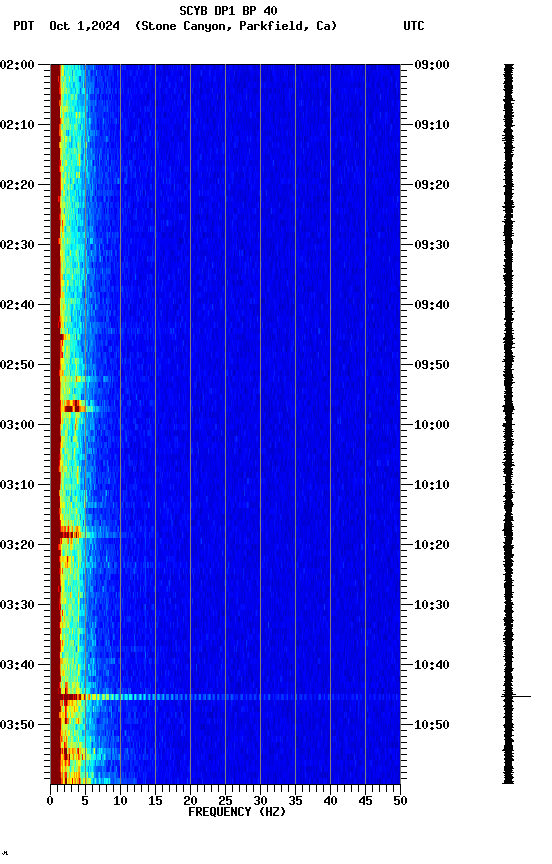The width and height of the screenshot is (552, 864).
Task: Click the '03:10' PDT time label
Action: click(x=17, y=485)
